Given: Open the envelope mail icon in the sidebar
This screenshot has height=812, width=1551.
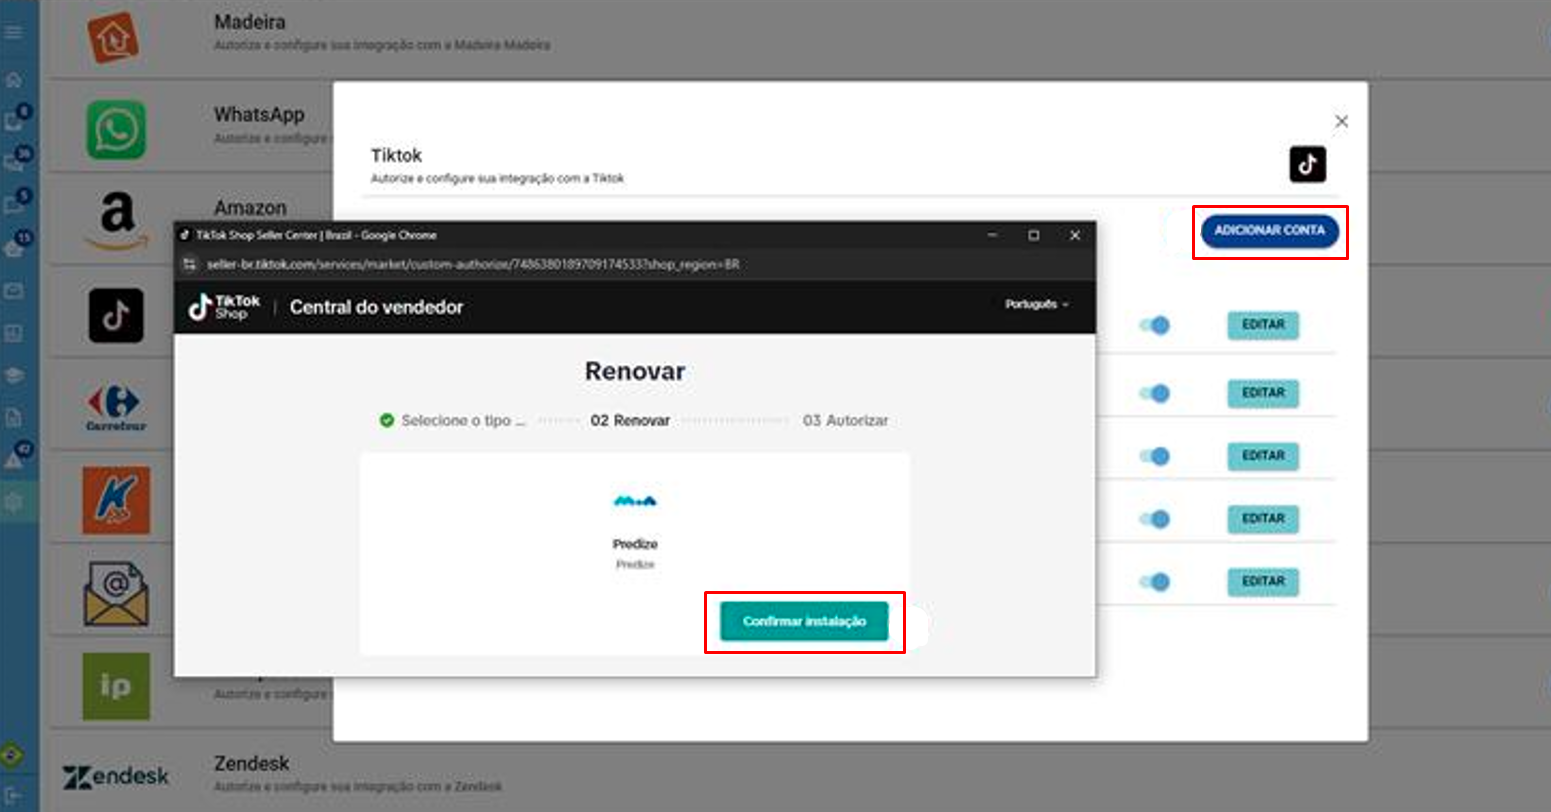Looking at the screenshot, I should (x=13, y=291).
